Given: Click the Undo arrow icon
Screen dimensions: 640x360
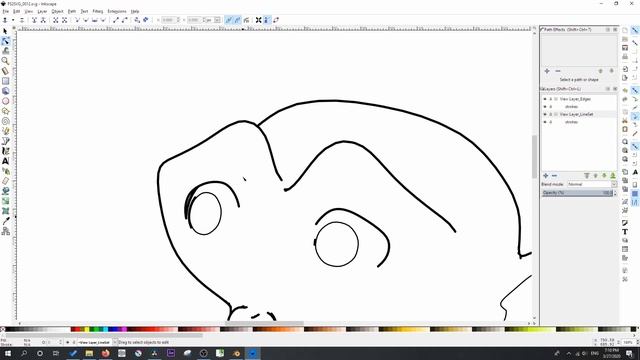Looking at the screenshot, I should (x=625, y=91).
